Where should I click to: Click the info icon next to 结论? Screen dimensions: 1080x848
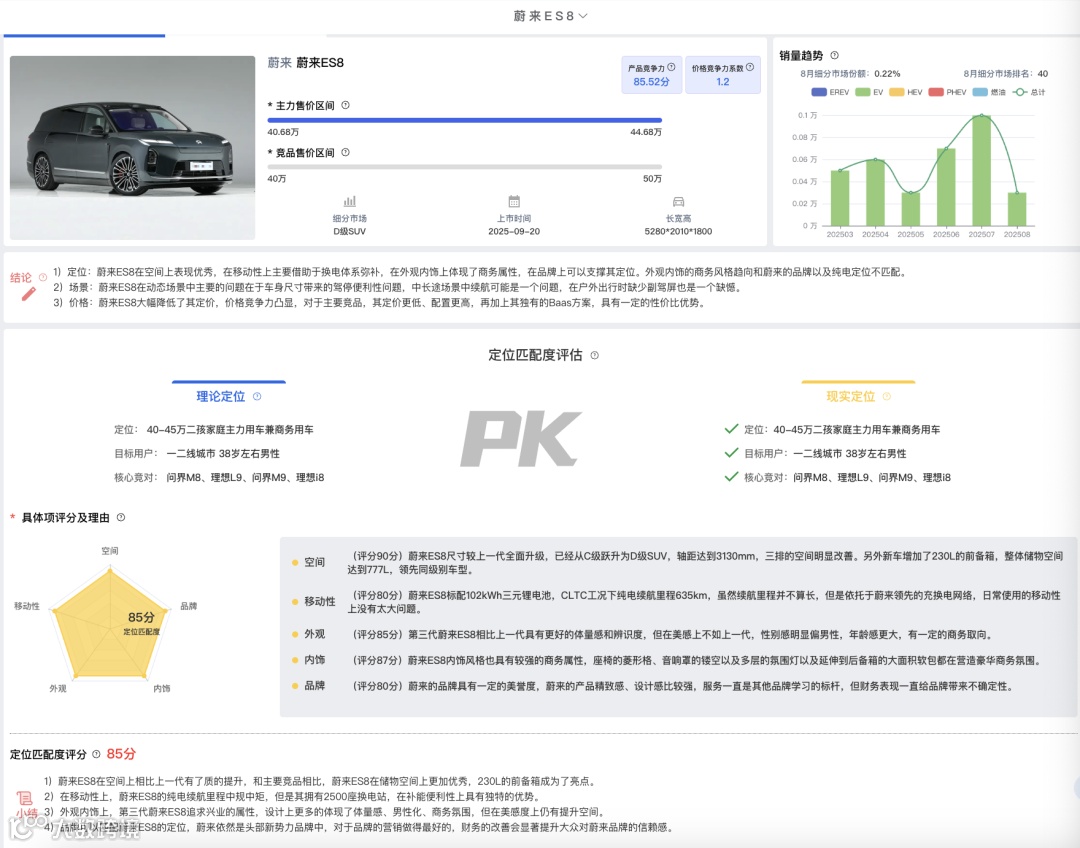(x=43, y=277)
